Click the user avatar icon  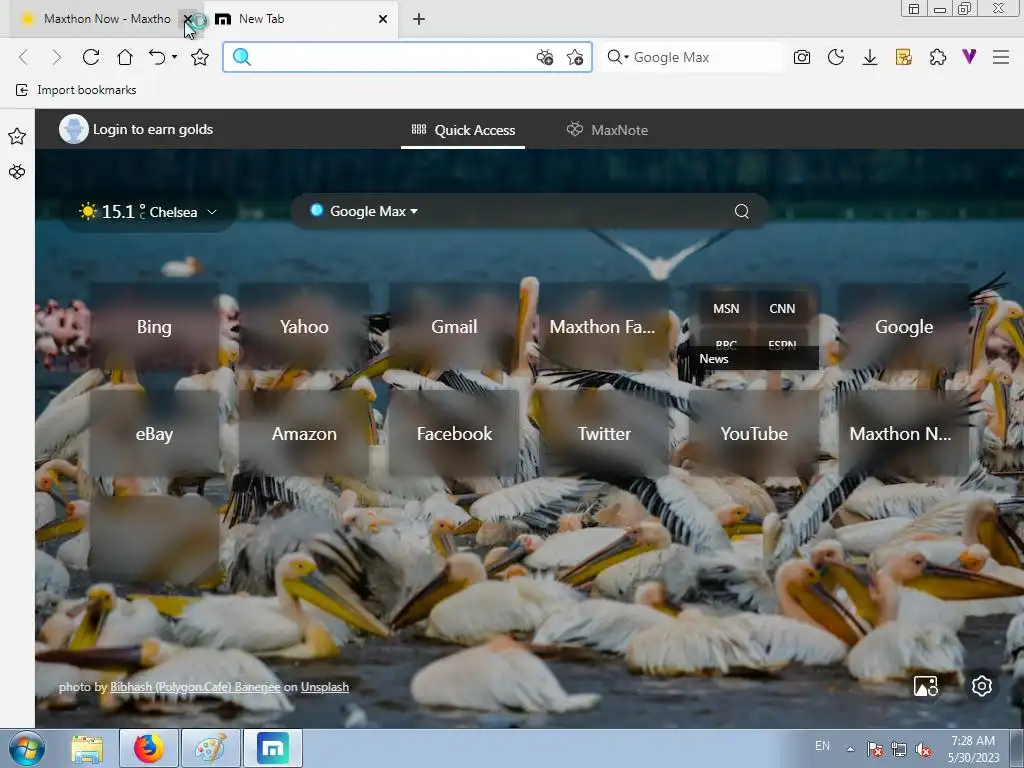[74, 129]
